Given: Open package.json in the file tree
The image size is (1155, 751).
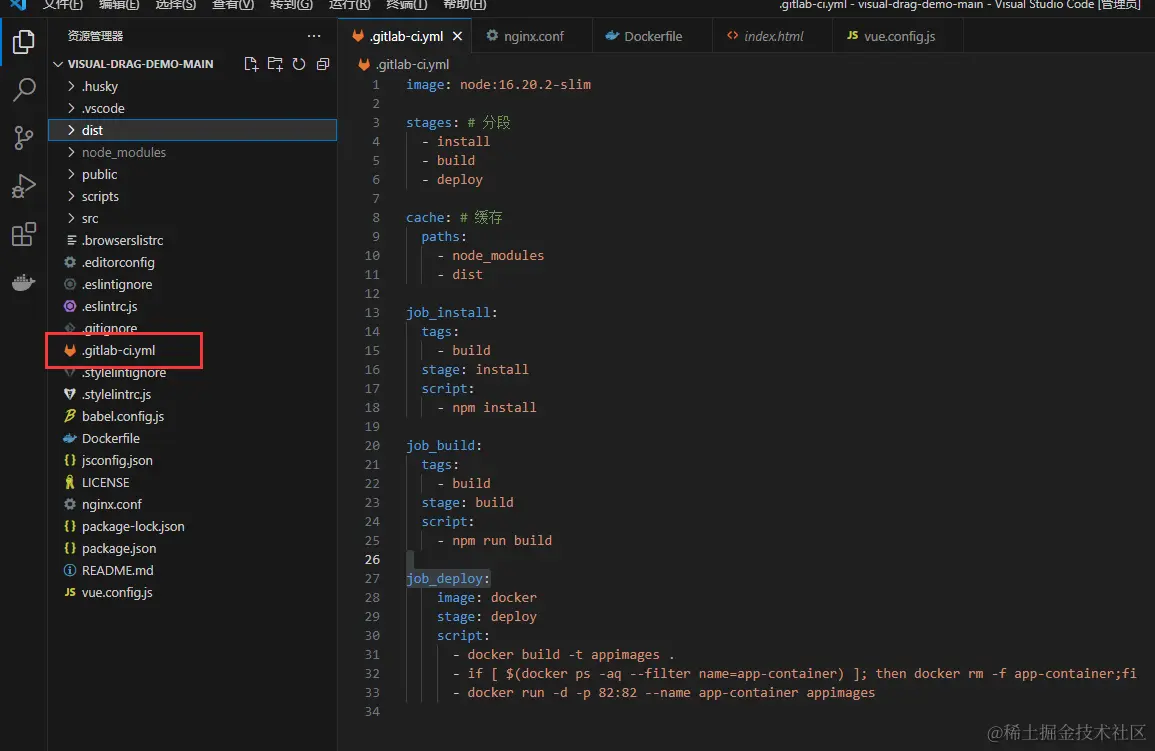Looking at the screenshot, I should 119,548.
